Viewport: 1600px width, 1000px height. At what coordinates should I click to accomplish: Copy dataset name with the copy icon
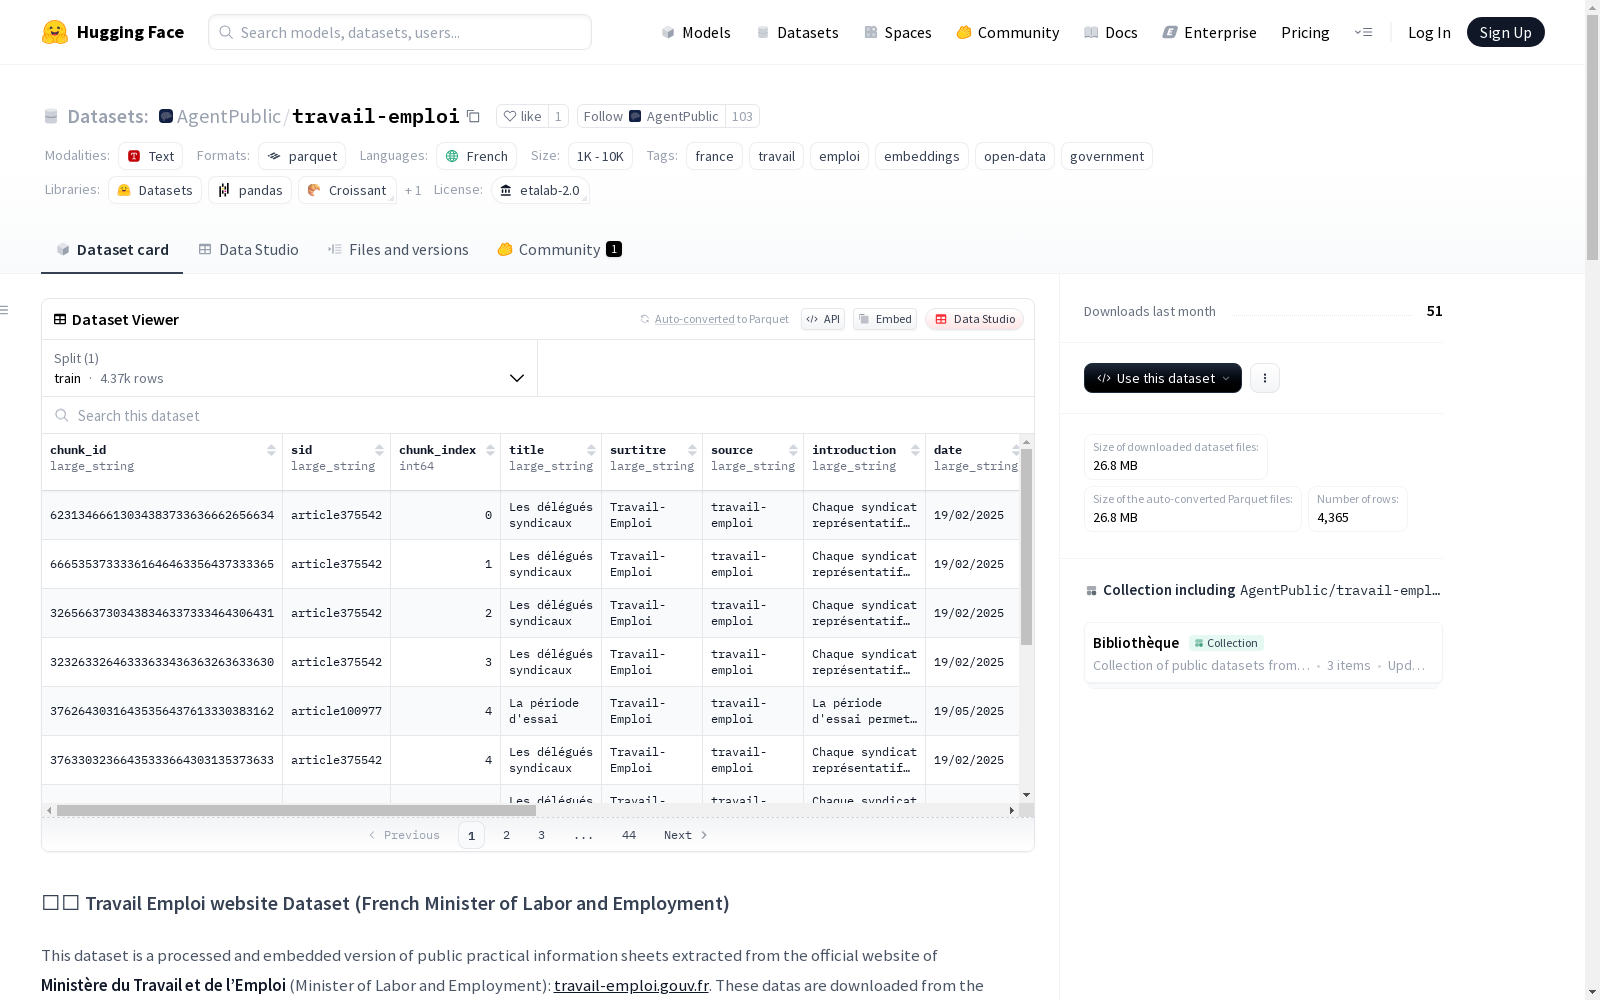tap(474, 117)
